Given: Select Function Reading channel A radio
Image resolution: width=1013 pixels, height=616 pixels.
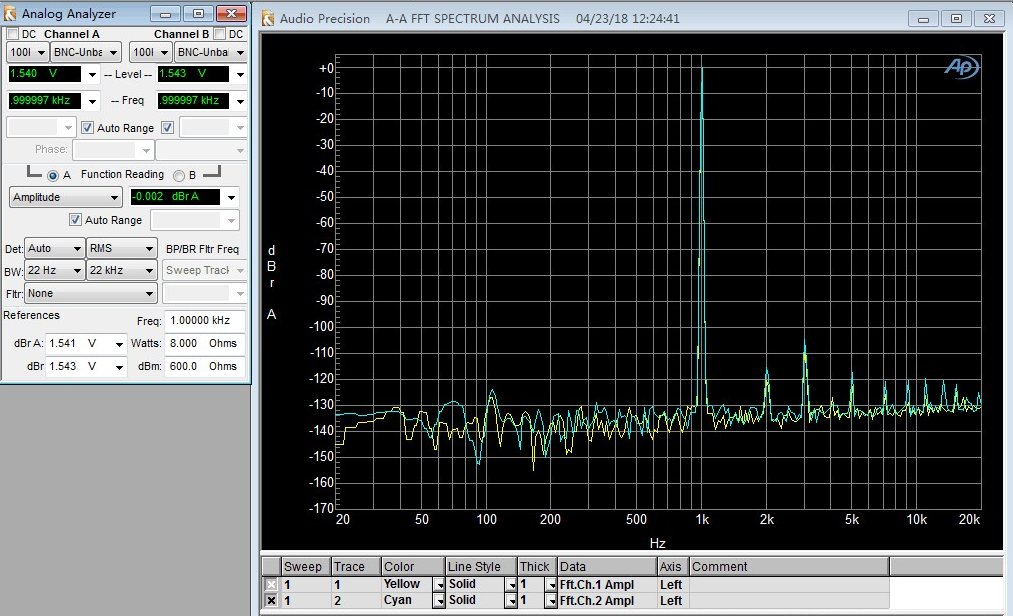Looking at the screenshot, I should pos(53,175).
